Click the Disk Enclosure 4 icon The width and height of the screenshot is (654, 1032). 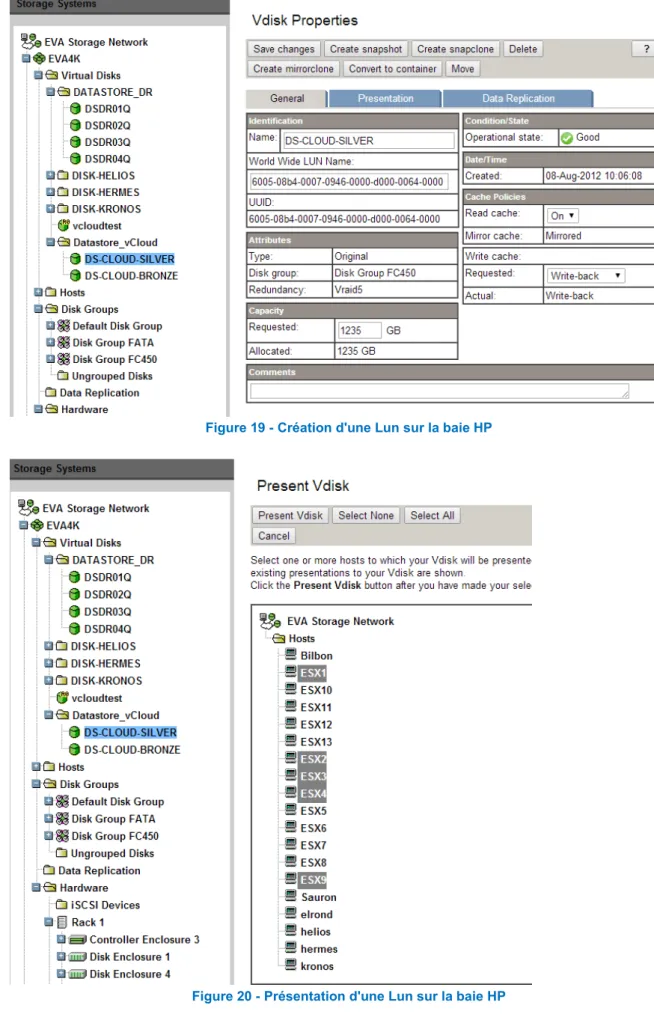78,974
